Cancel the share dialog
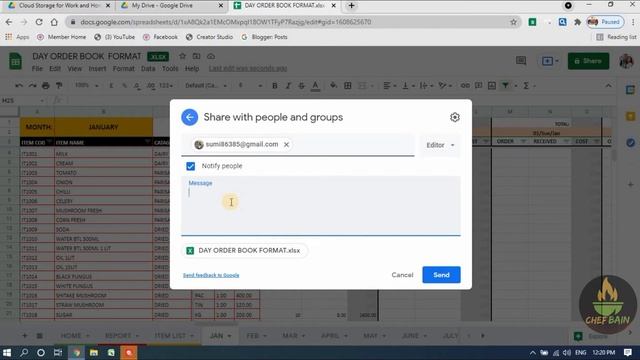640x360 pixels. pyautogui.click(x=402, y=275)
